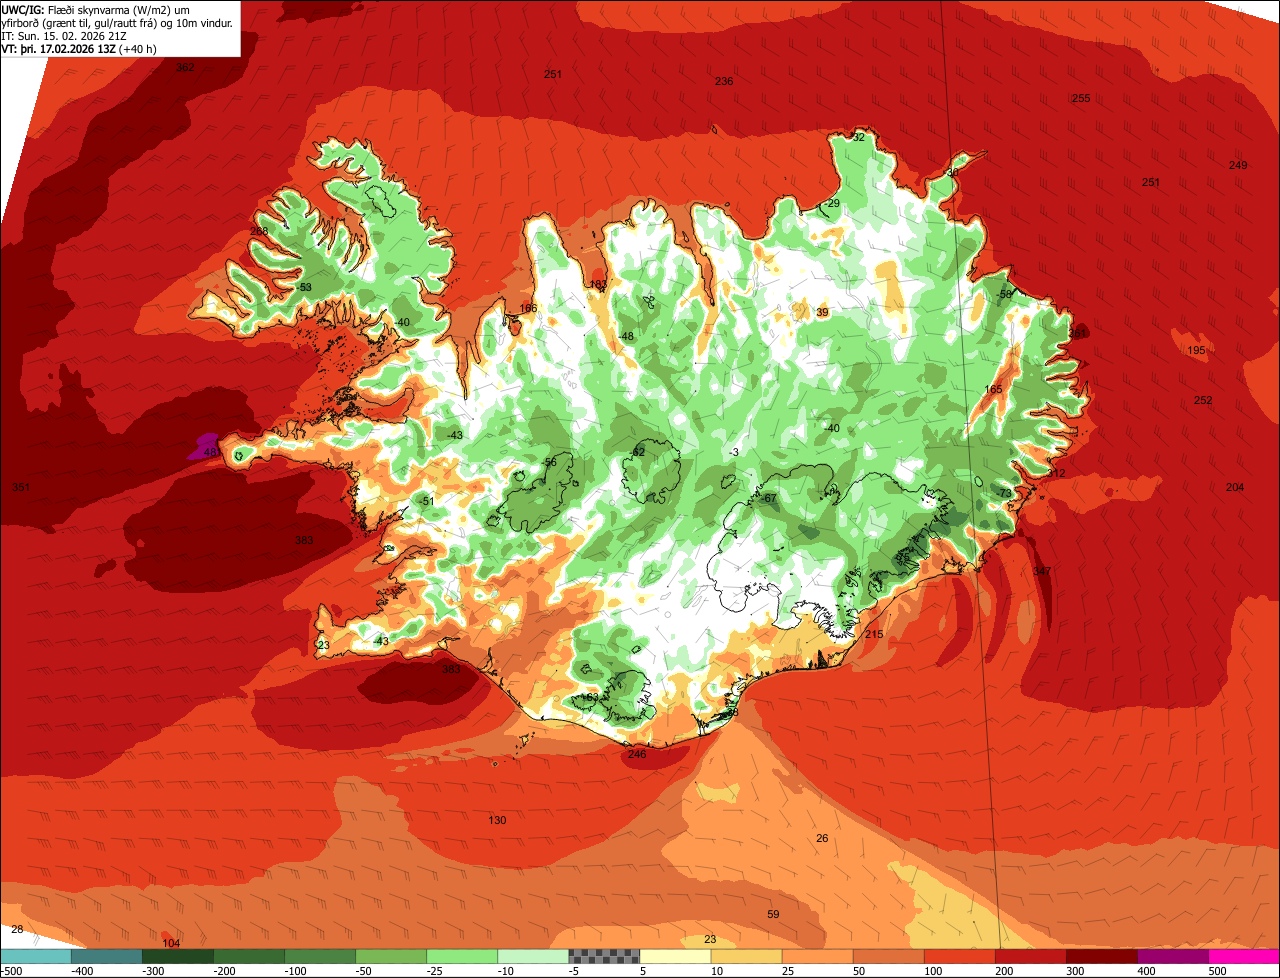
Task: Select the map value 255
Action: 1081,98
